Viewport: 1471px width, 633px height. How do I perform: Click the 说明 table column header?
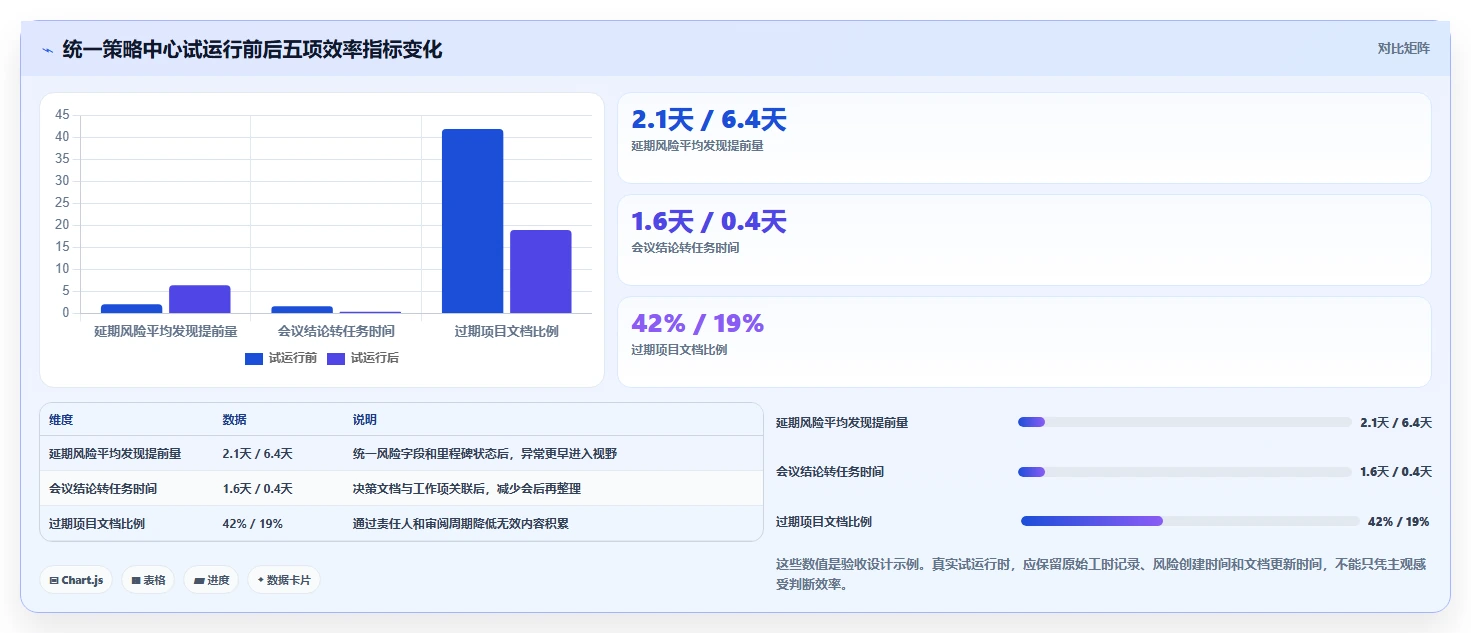[365, 420]
